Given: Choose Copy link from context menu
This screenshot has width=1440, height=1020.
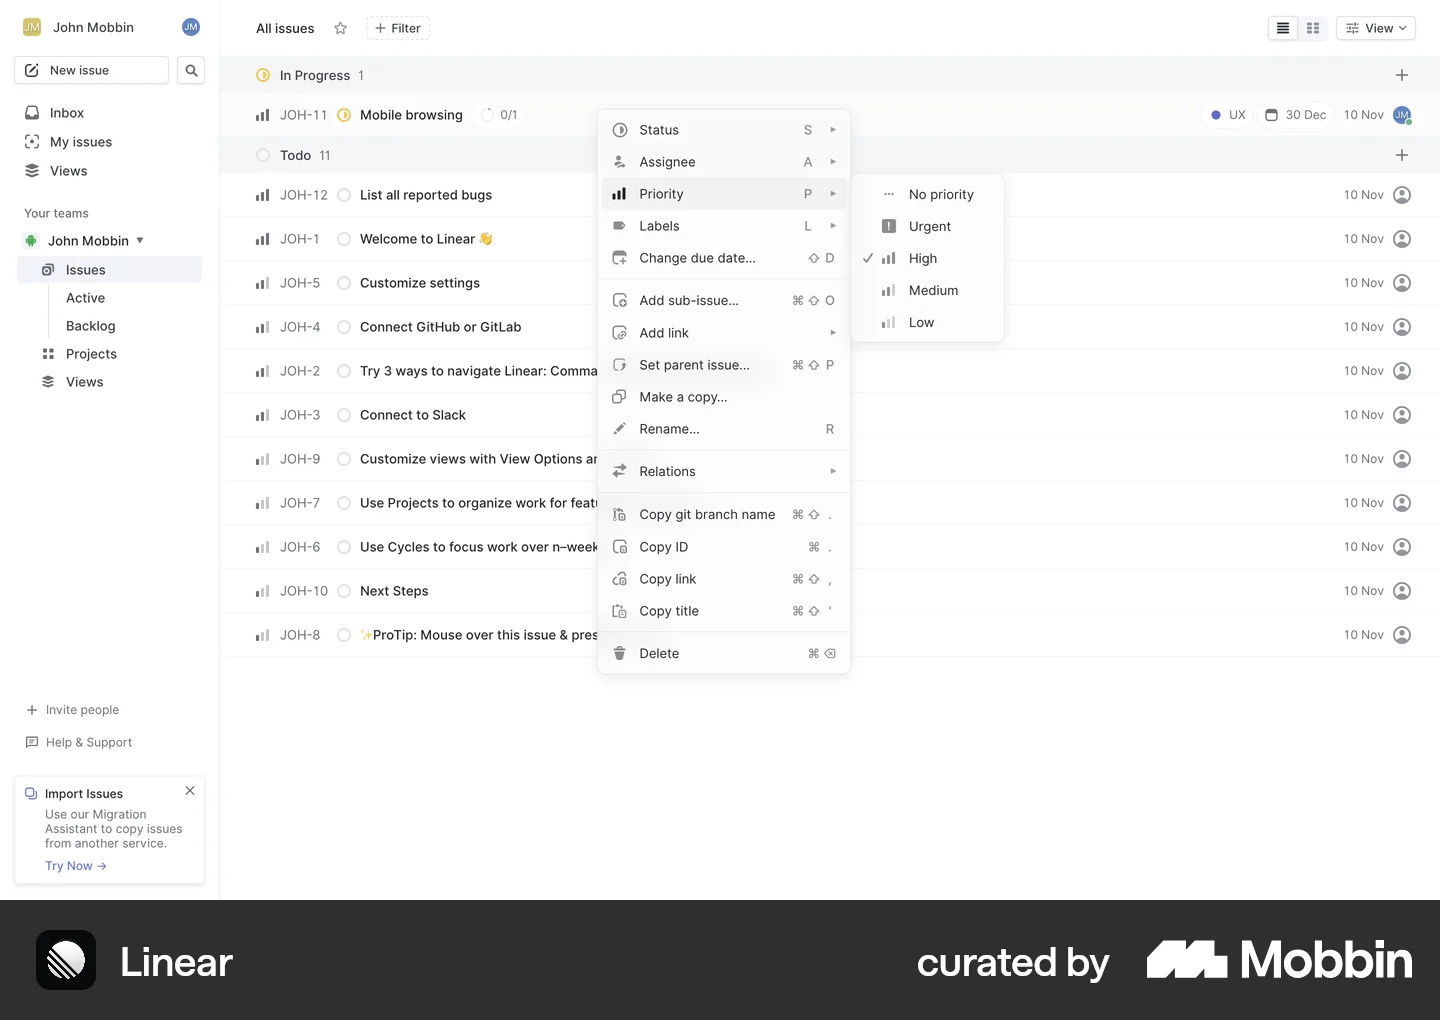Looking at the screenshot, I should tap(724, 579).
